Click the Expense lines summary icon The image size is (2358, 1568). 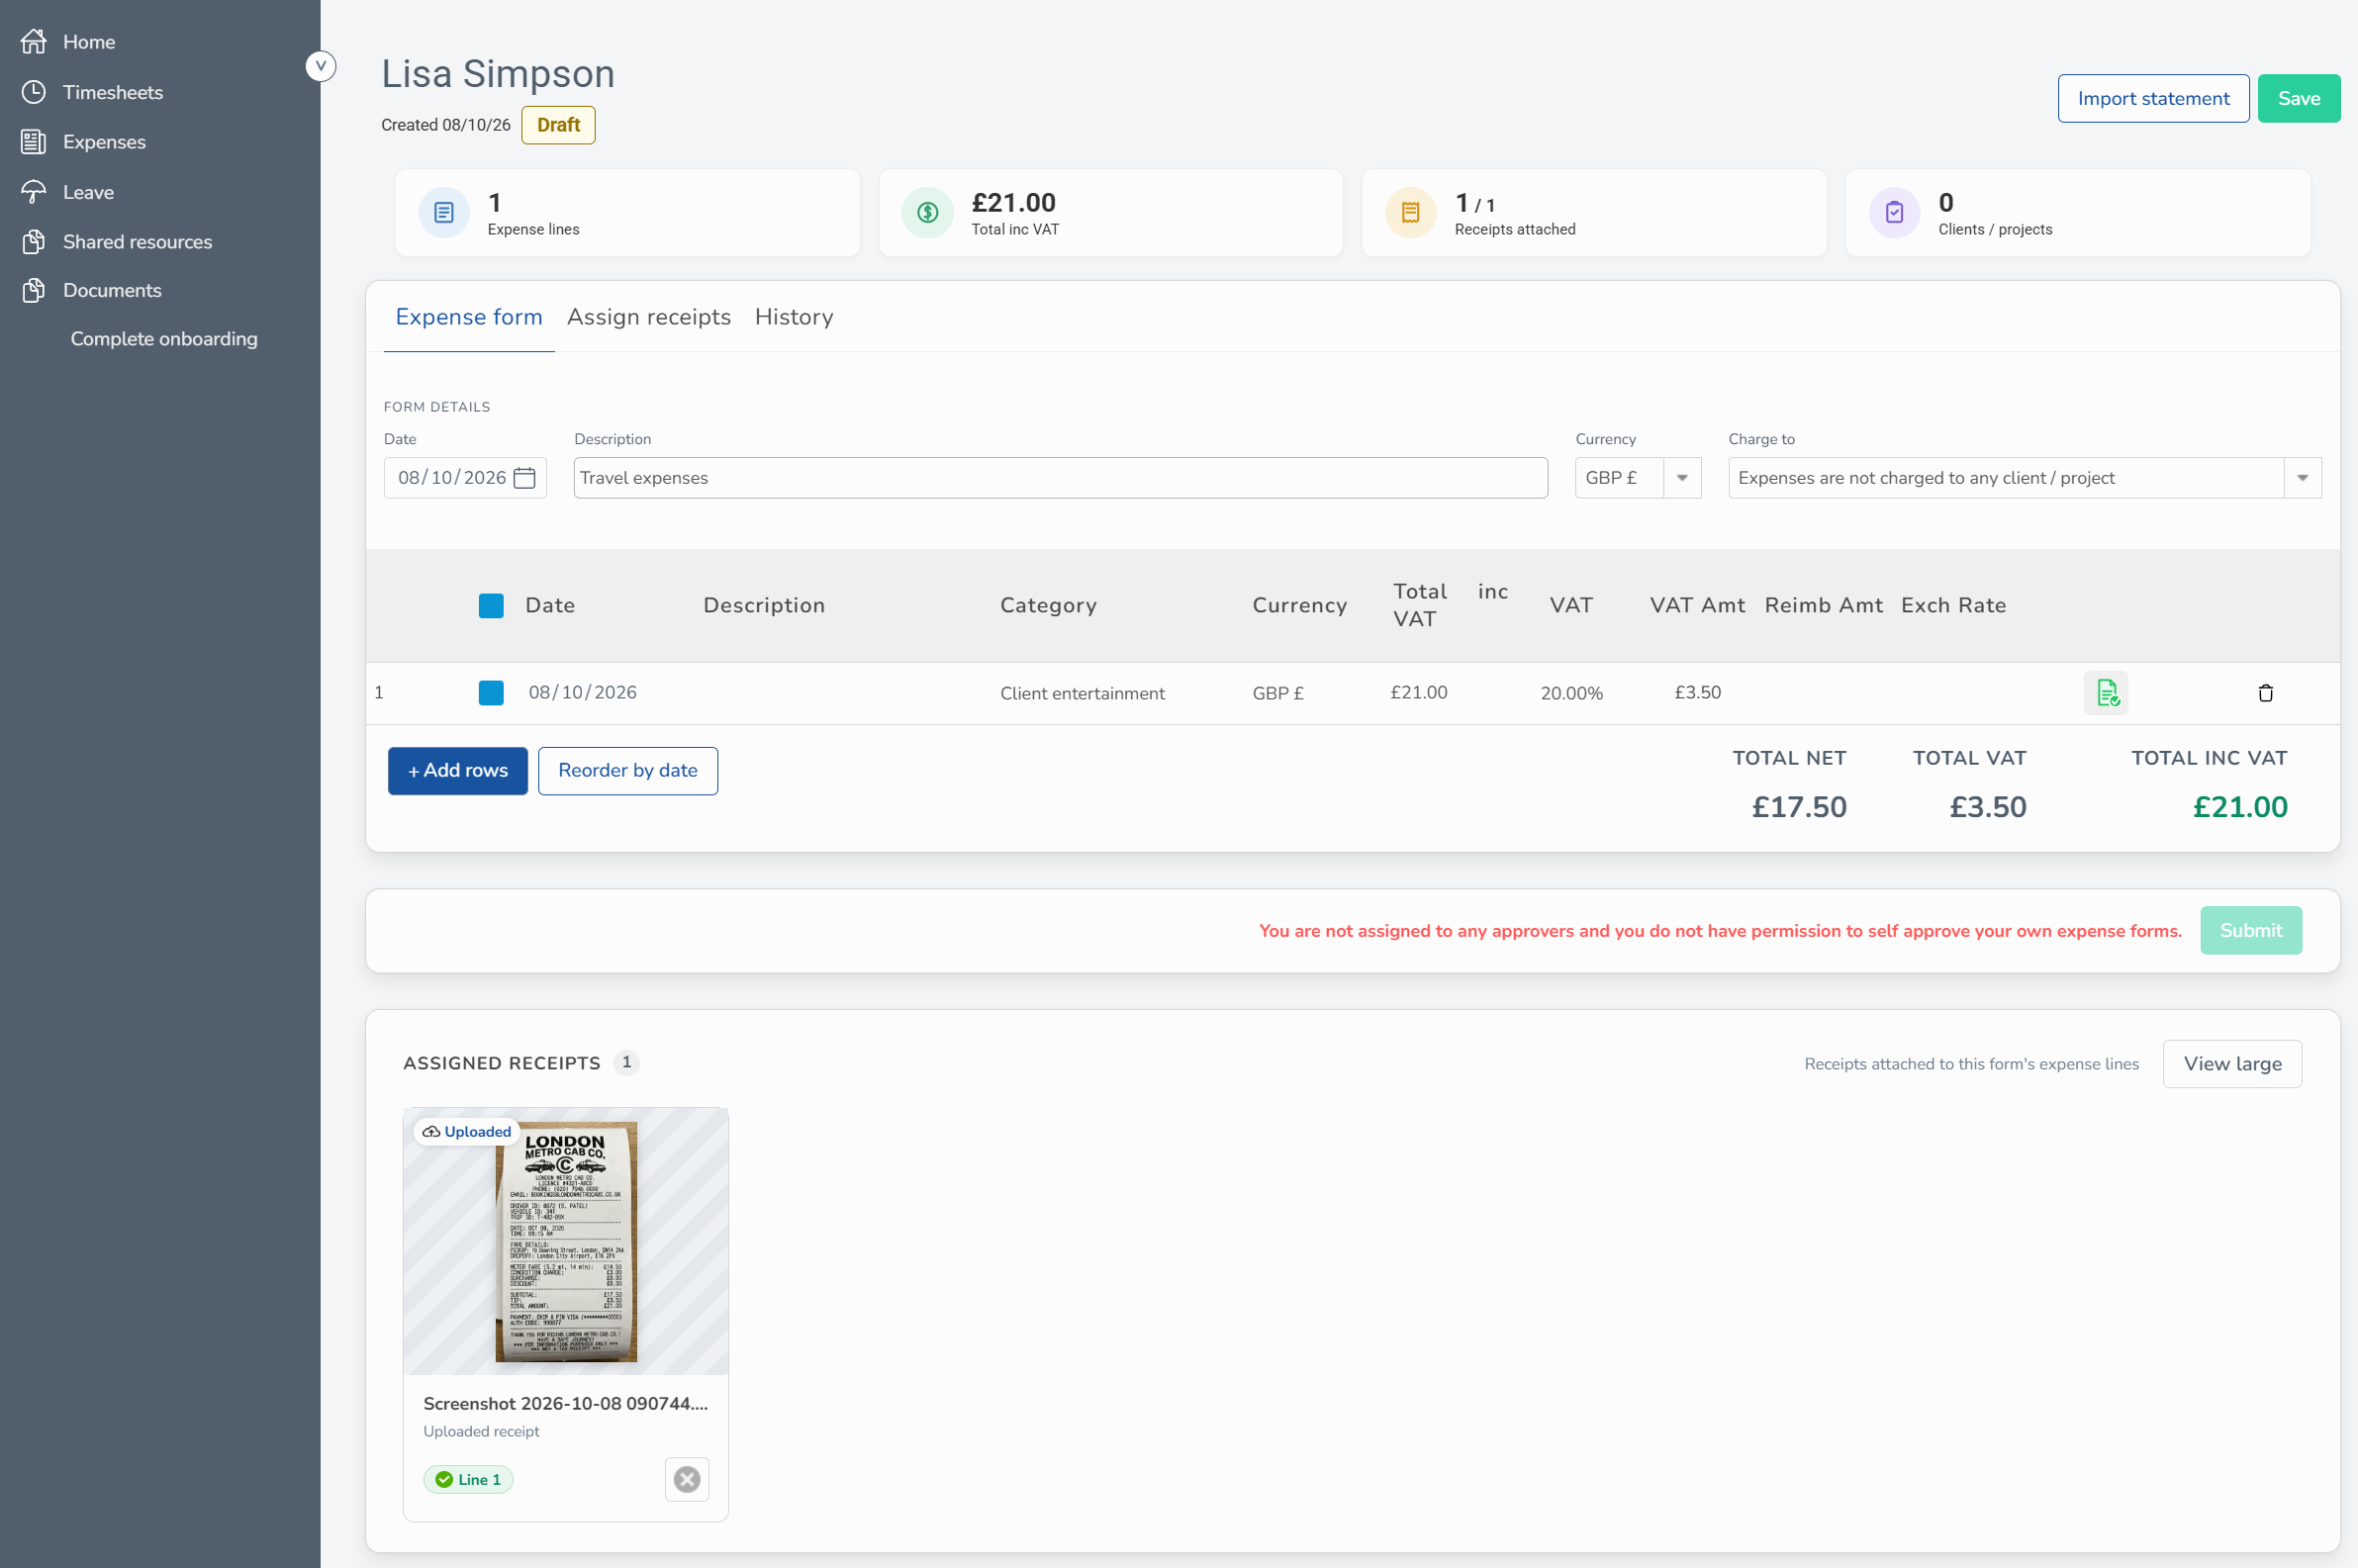coord(444,213)
